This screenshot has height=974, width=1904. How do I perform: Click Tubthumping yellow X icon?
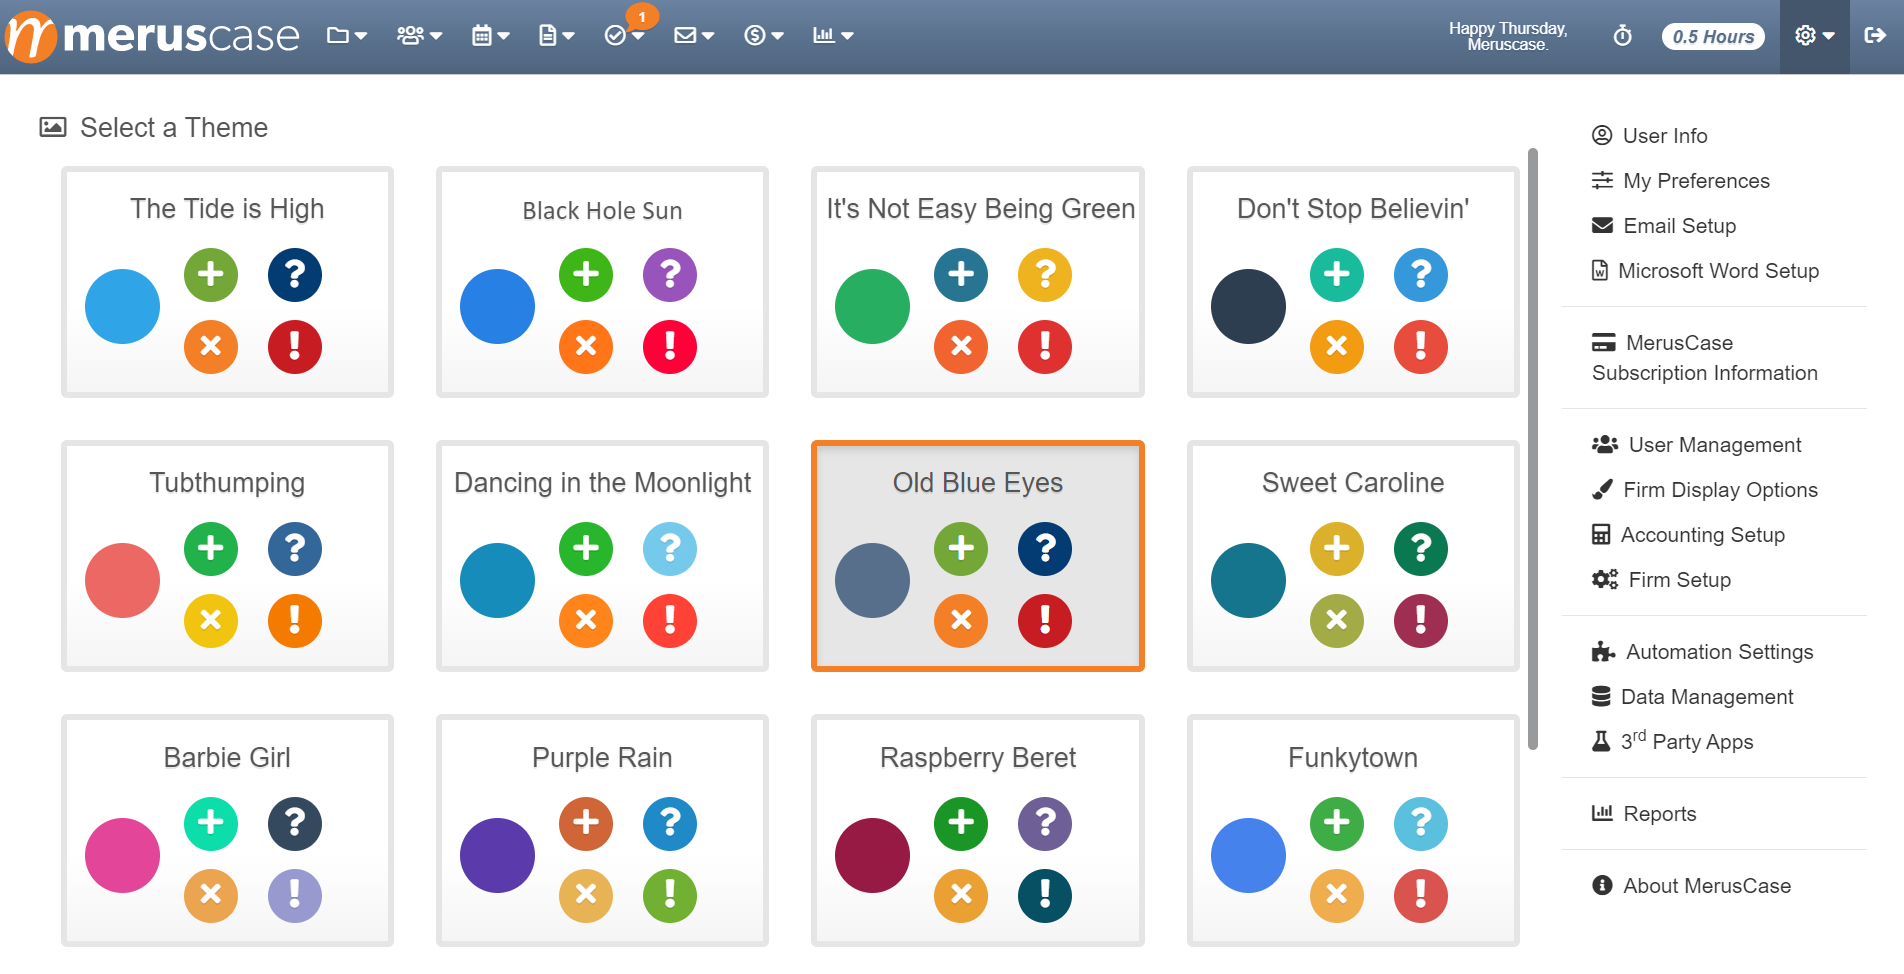pos(211,620)
